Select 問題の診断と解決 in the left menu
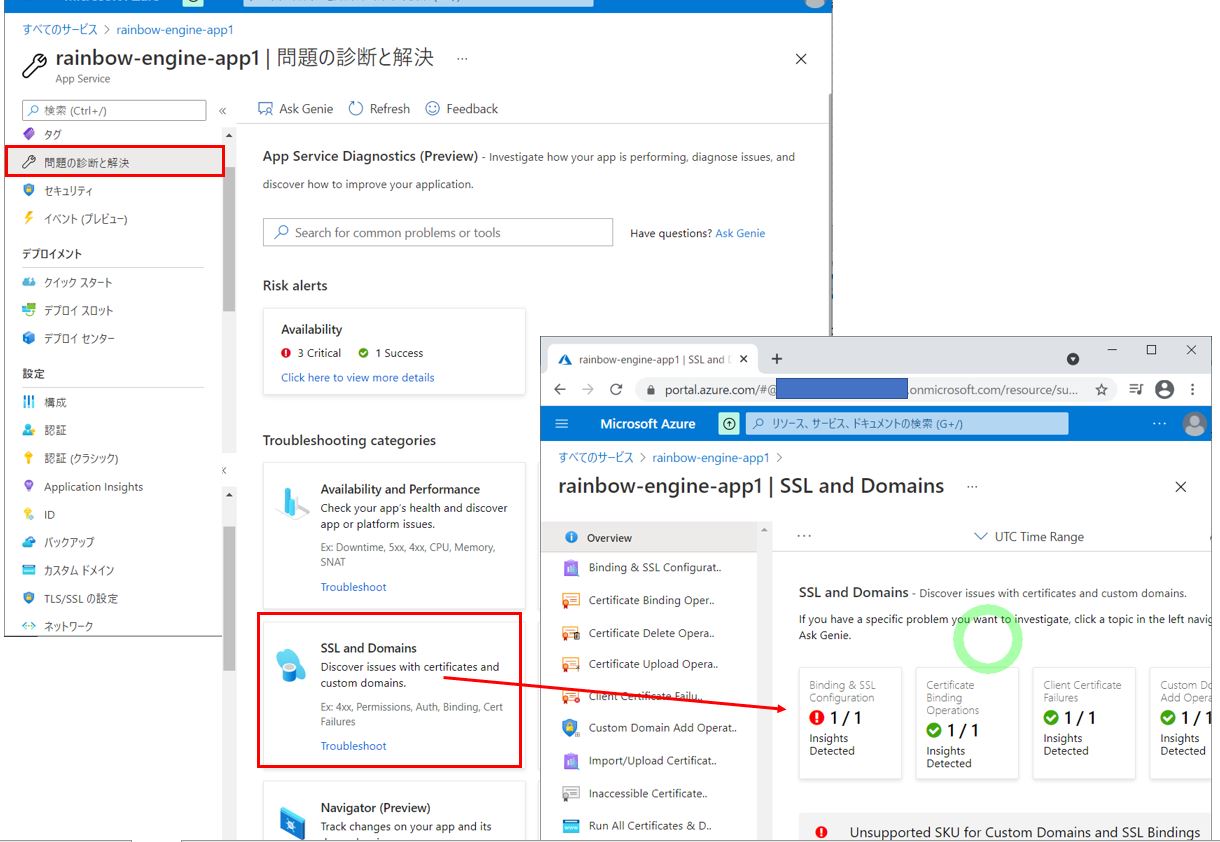 click(x=114, y=162)
